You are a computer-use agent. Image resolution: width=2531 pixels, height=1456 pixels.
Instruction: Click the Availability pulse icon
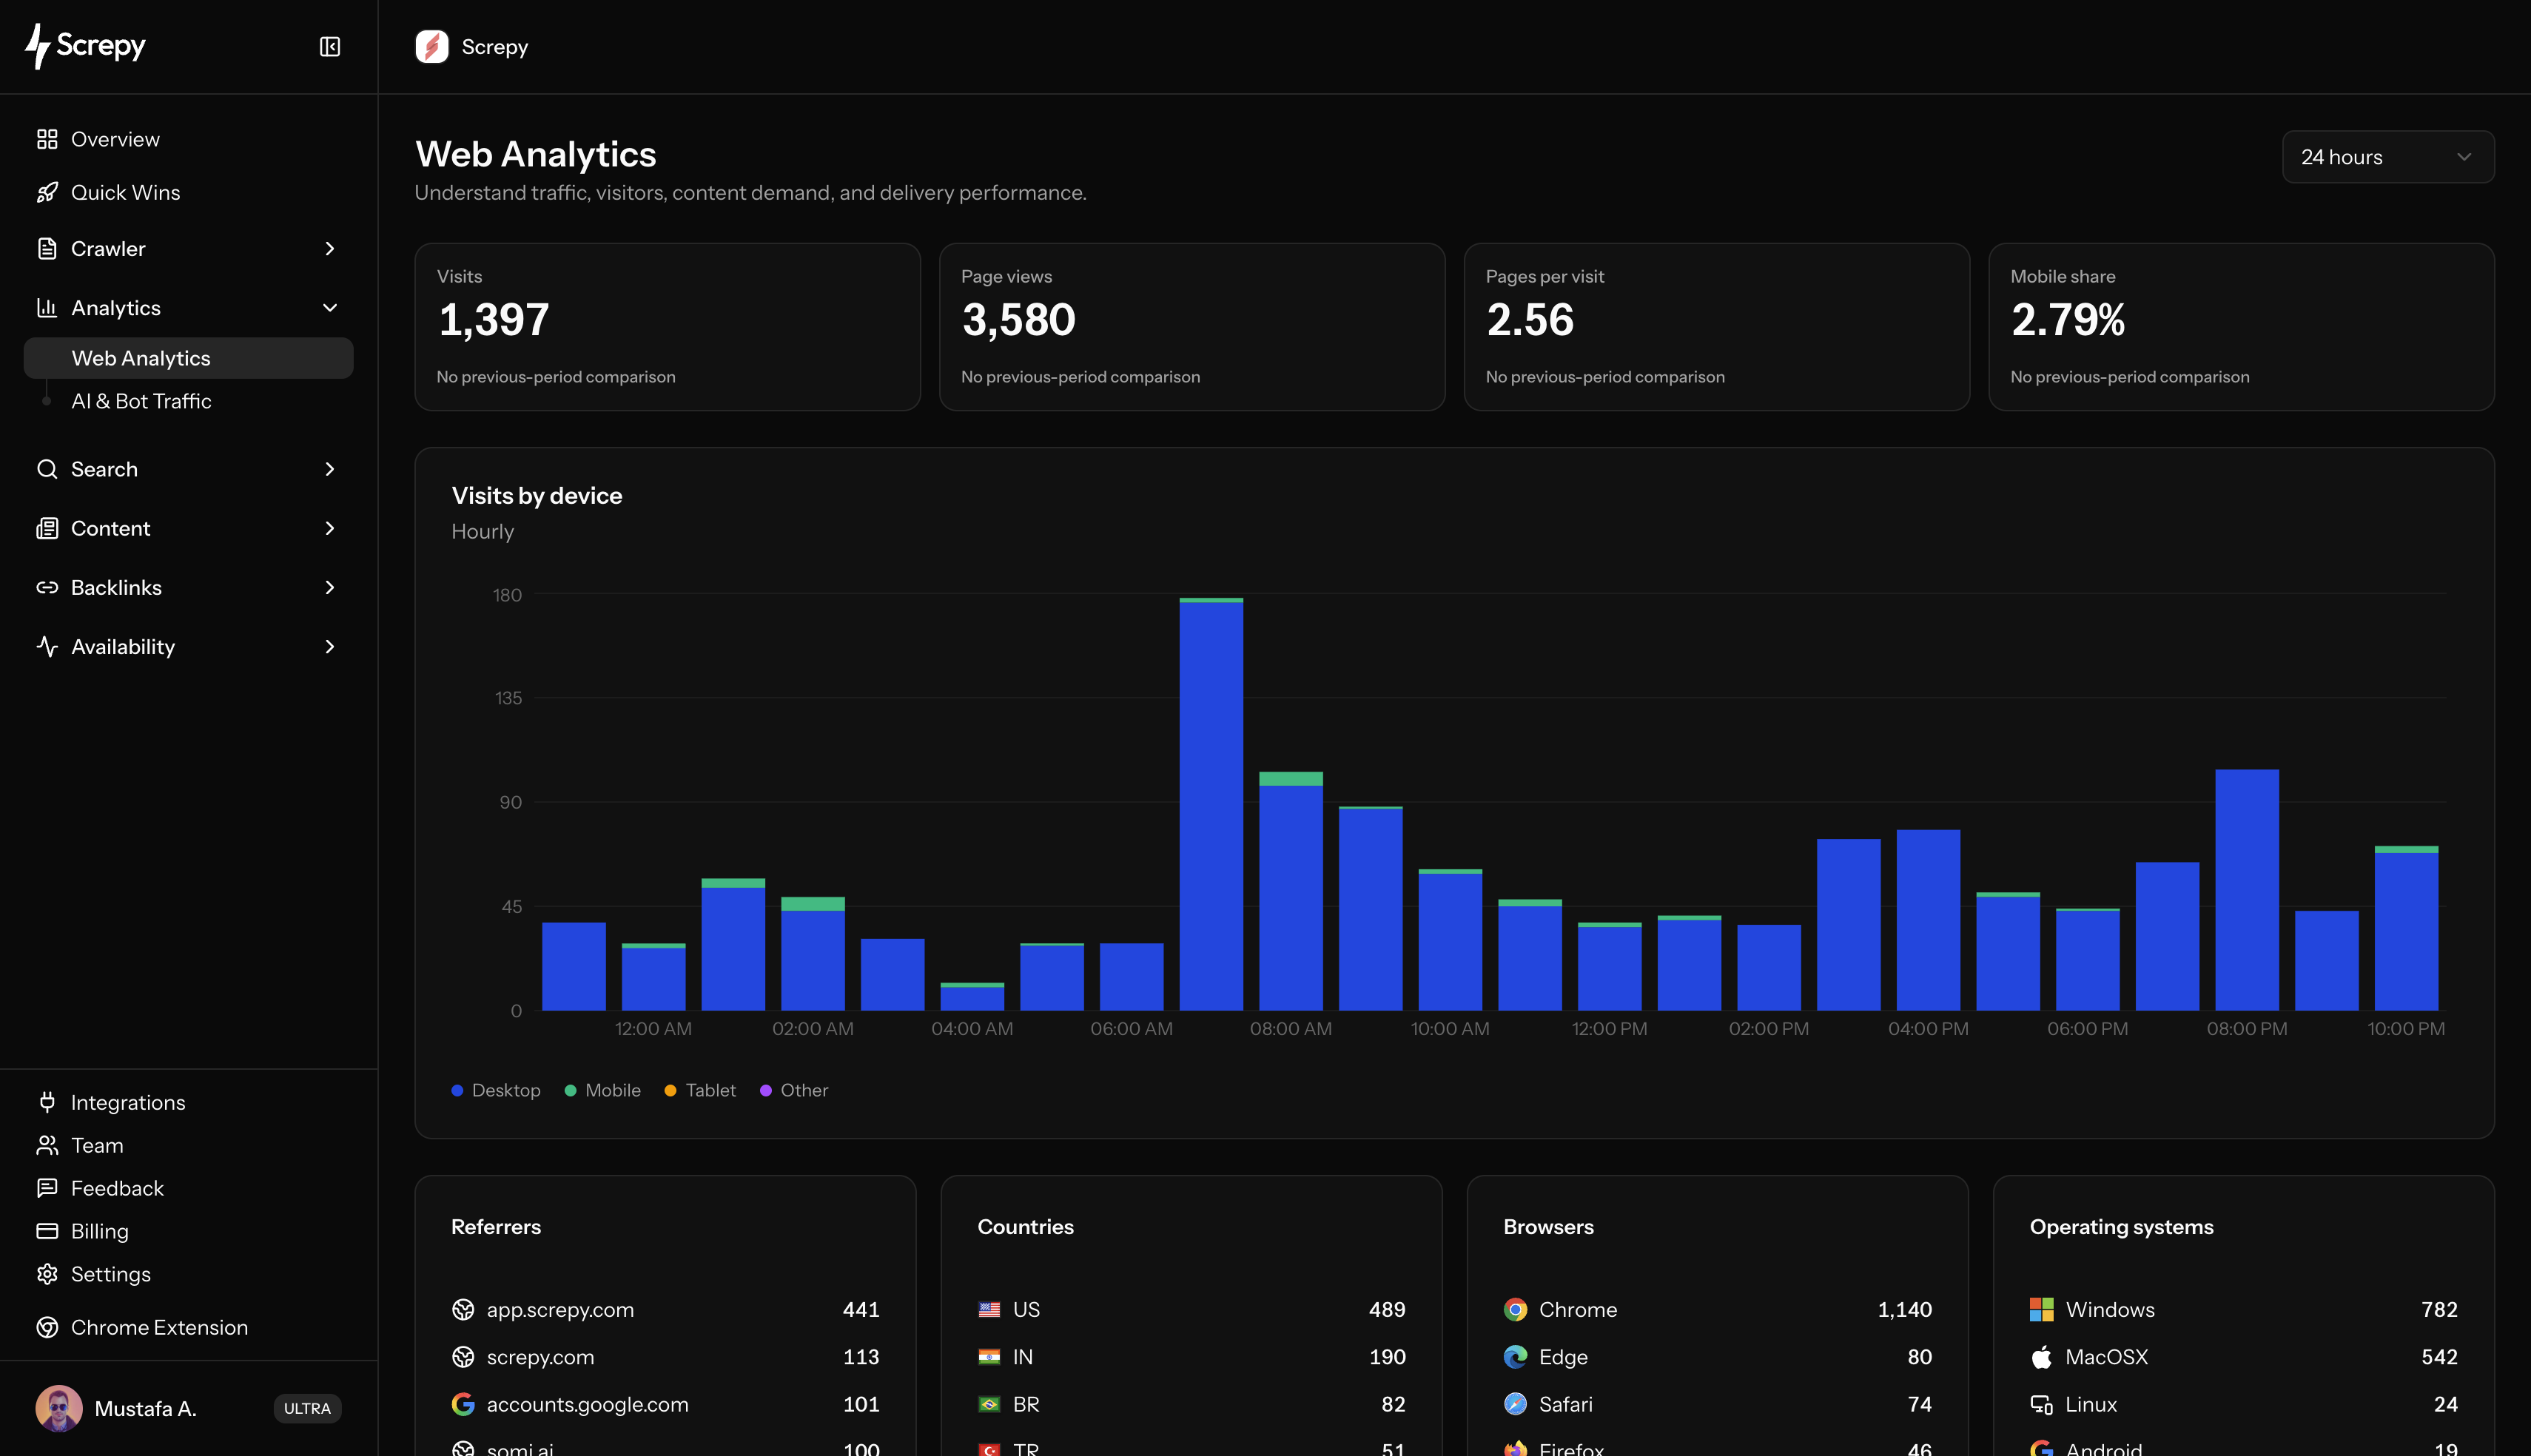[x=47, y=647]
